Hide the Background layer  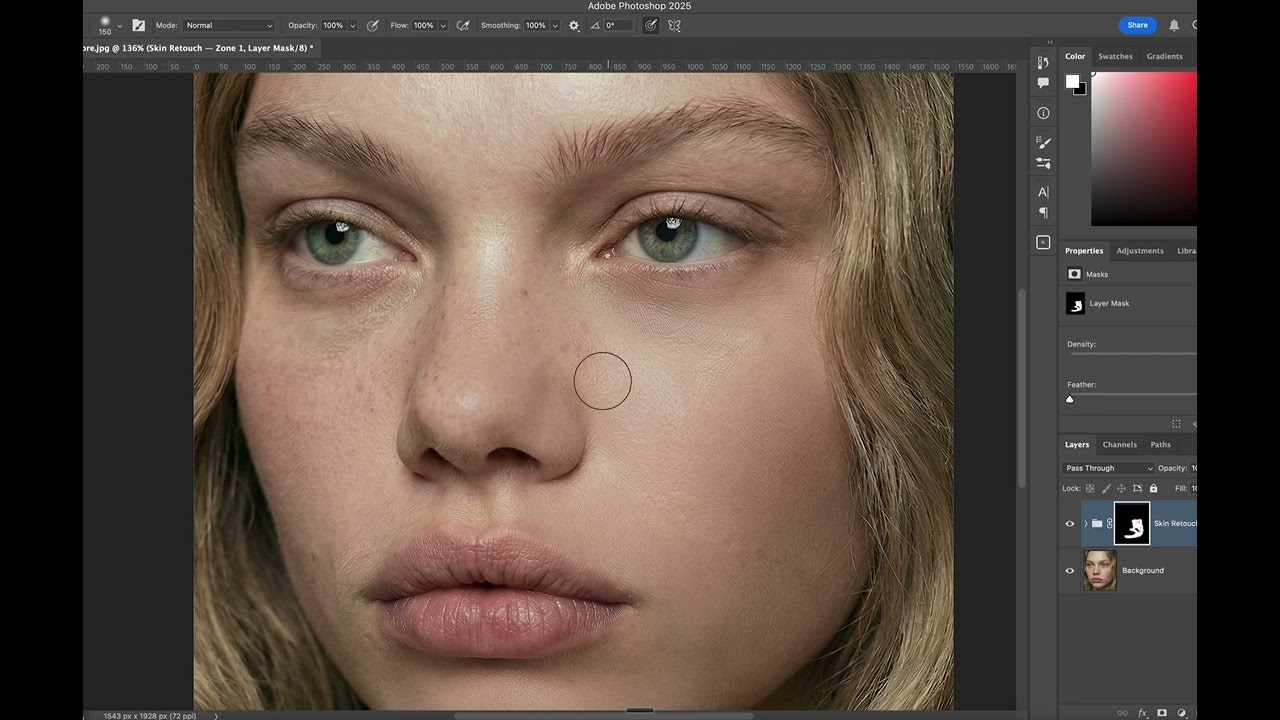tap(1069, 570)
